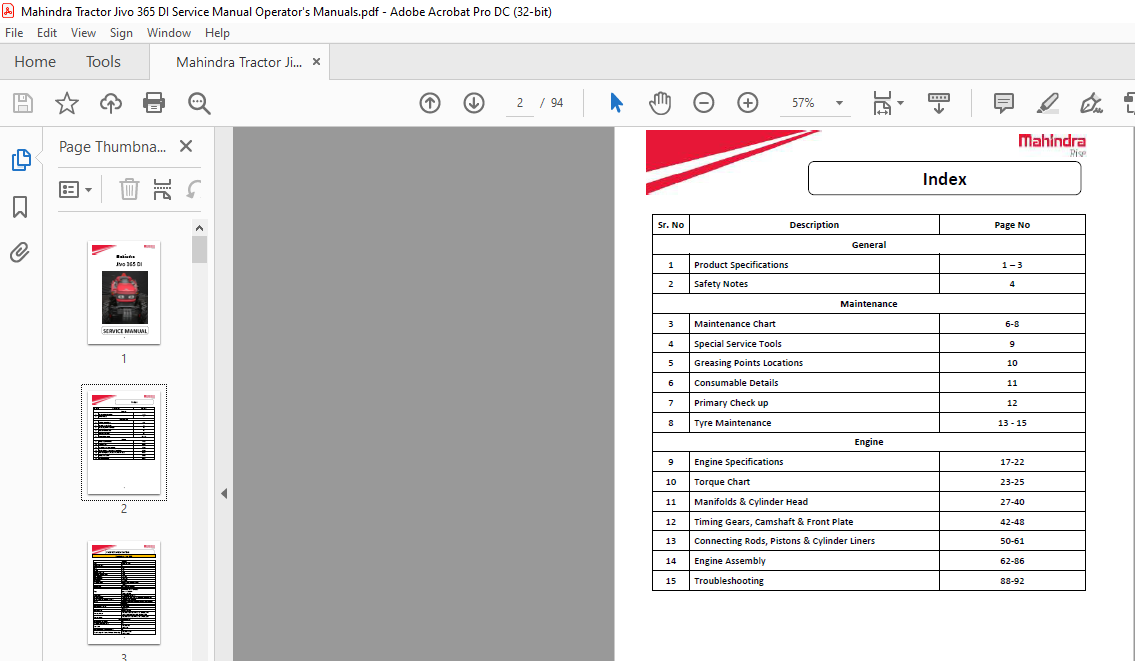Image resolution: width=1135 pixels, height=661 pixels.
Task: Select page 1 cover thumbnail
Action: [124, 292]
